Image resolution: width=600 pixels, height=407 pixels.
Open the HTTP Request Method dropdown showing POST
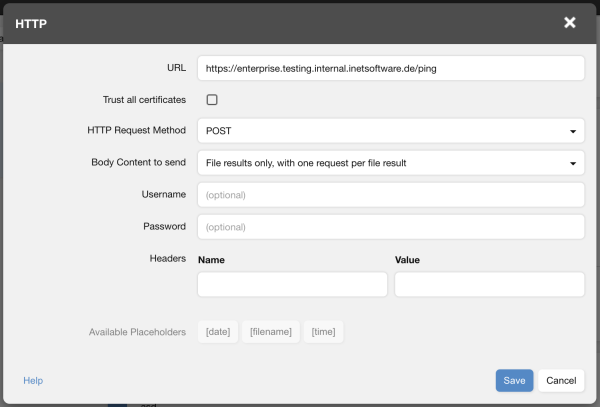point(390,131)
